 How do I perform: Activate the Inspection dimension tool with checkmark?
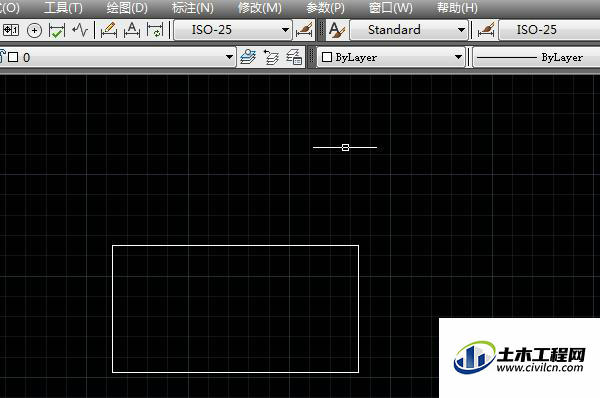tap(57, 30)
